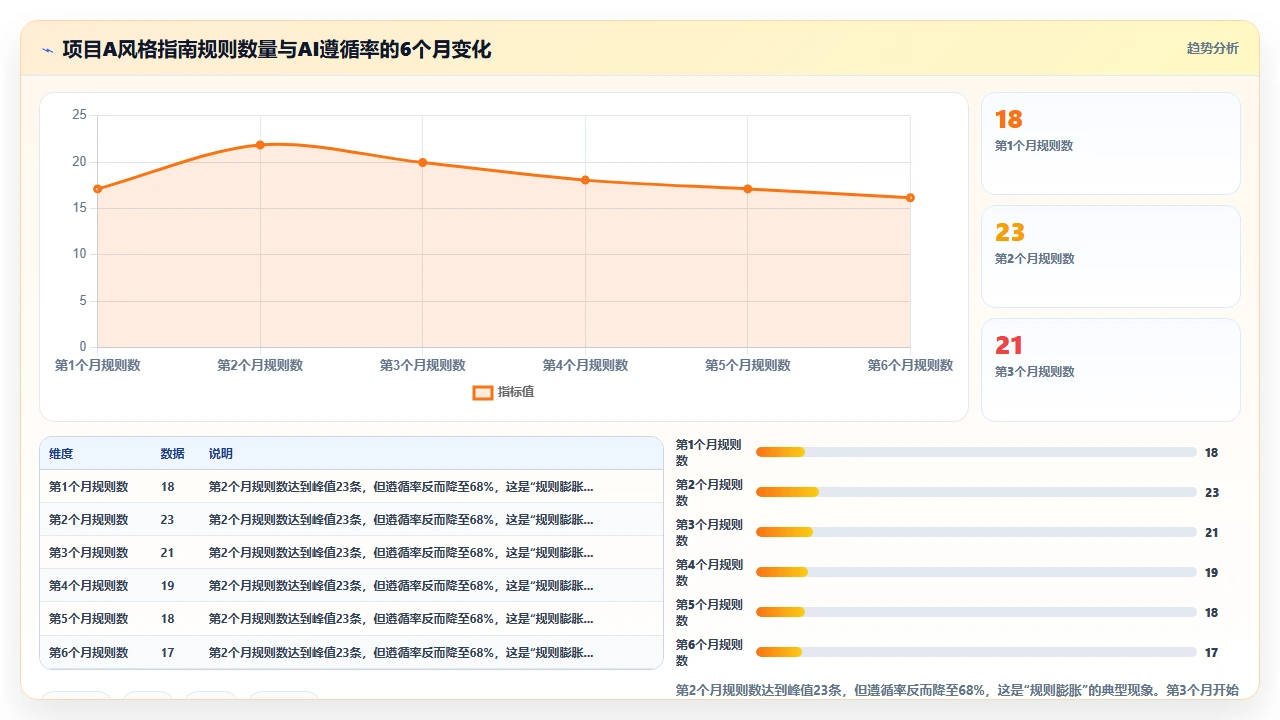Select table cell 第6个月规则数 in 维度 column

click(x=88, y=653)
